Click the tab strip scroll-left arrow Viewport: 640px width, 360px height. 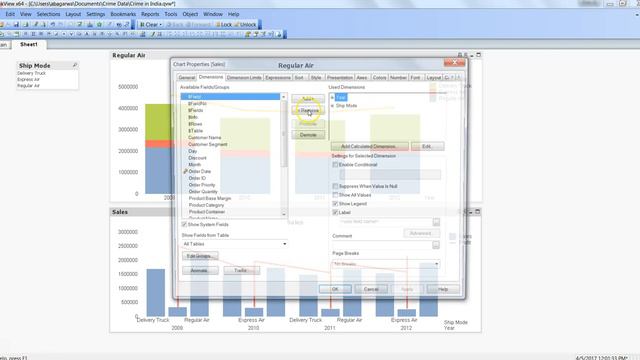(452, 77)
